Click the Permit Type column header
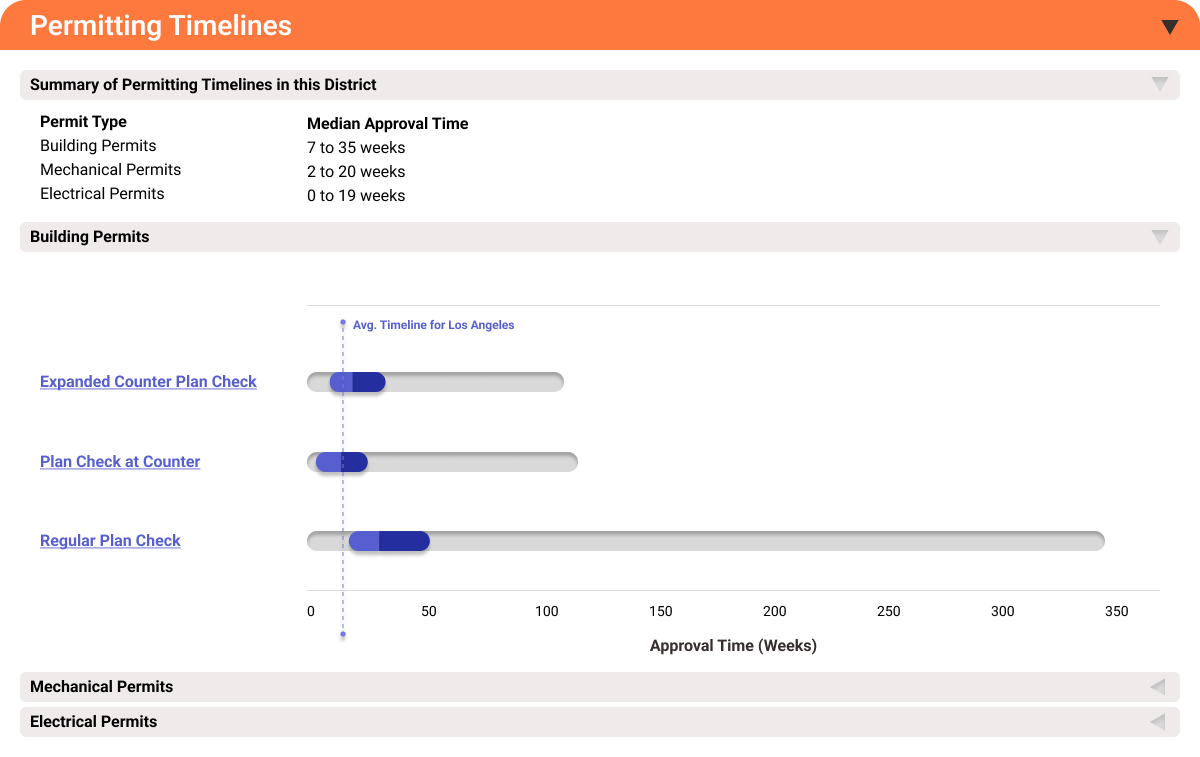The image size is (1200, 757). (x=83, y=122)
